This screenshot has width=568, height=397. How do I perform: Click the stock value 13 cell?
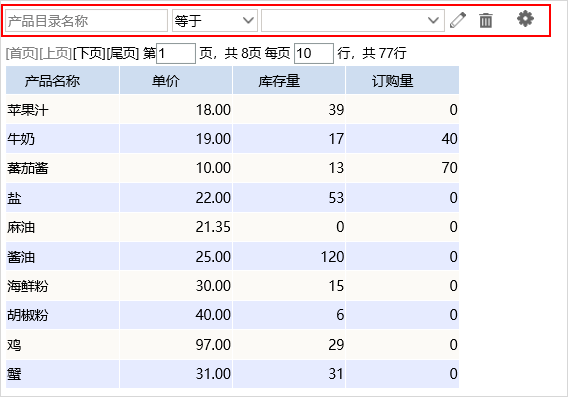tap(289, 168)
